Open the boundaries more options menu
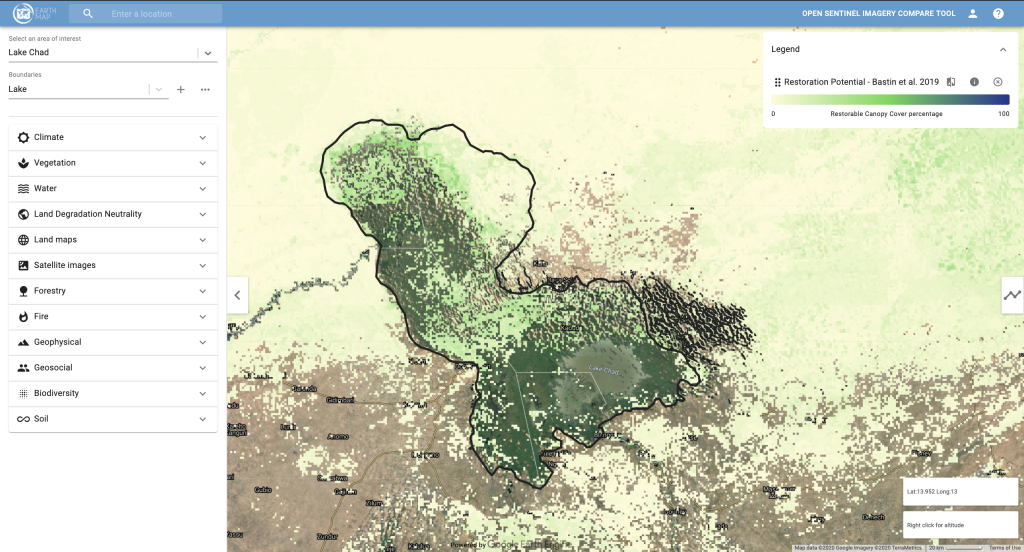1024x552 pixels. tap(205, 89)
